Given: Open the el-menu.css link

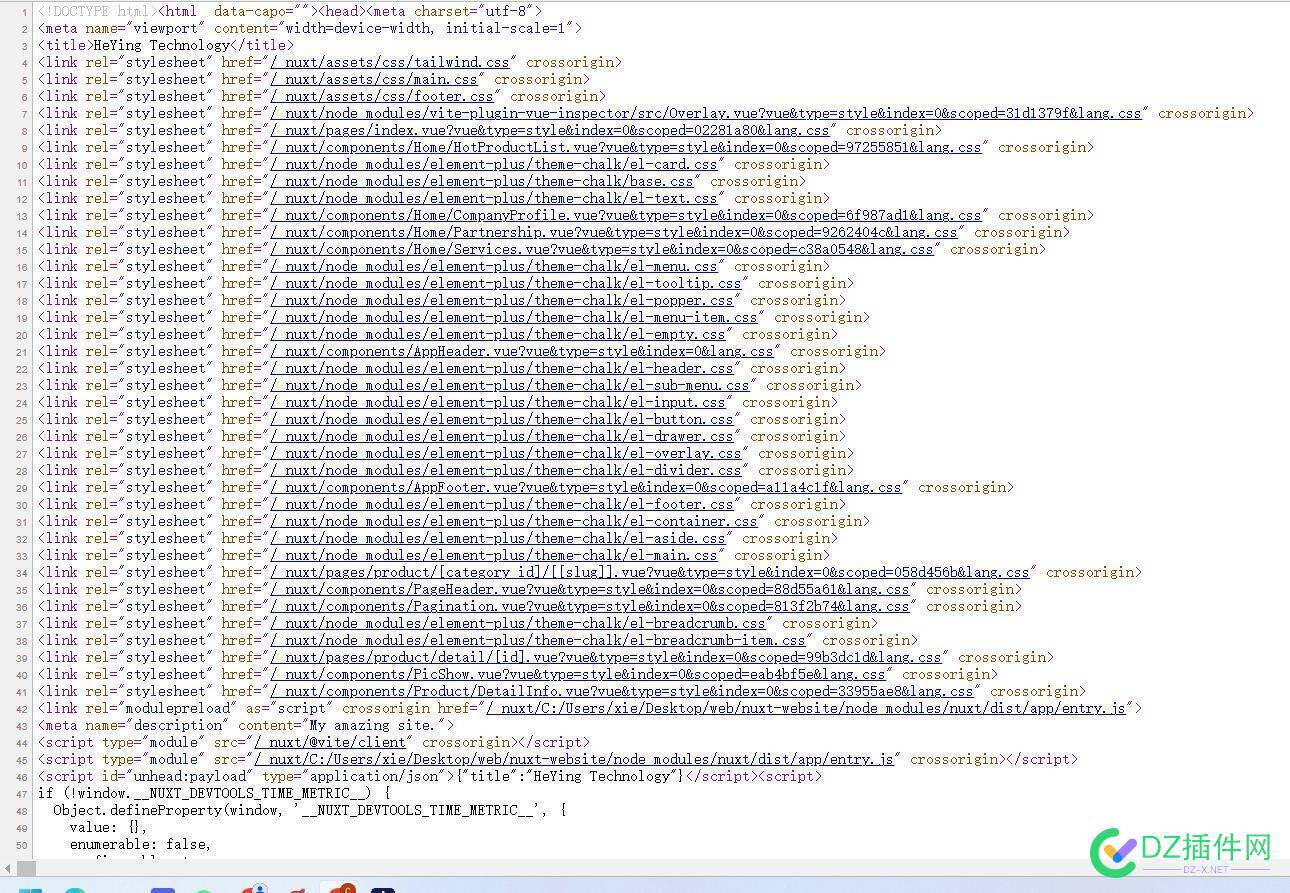Looking at the screenshot, I should pos(494,266).
